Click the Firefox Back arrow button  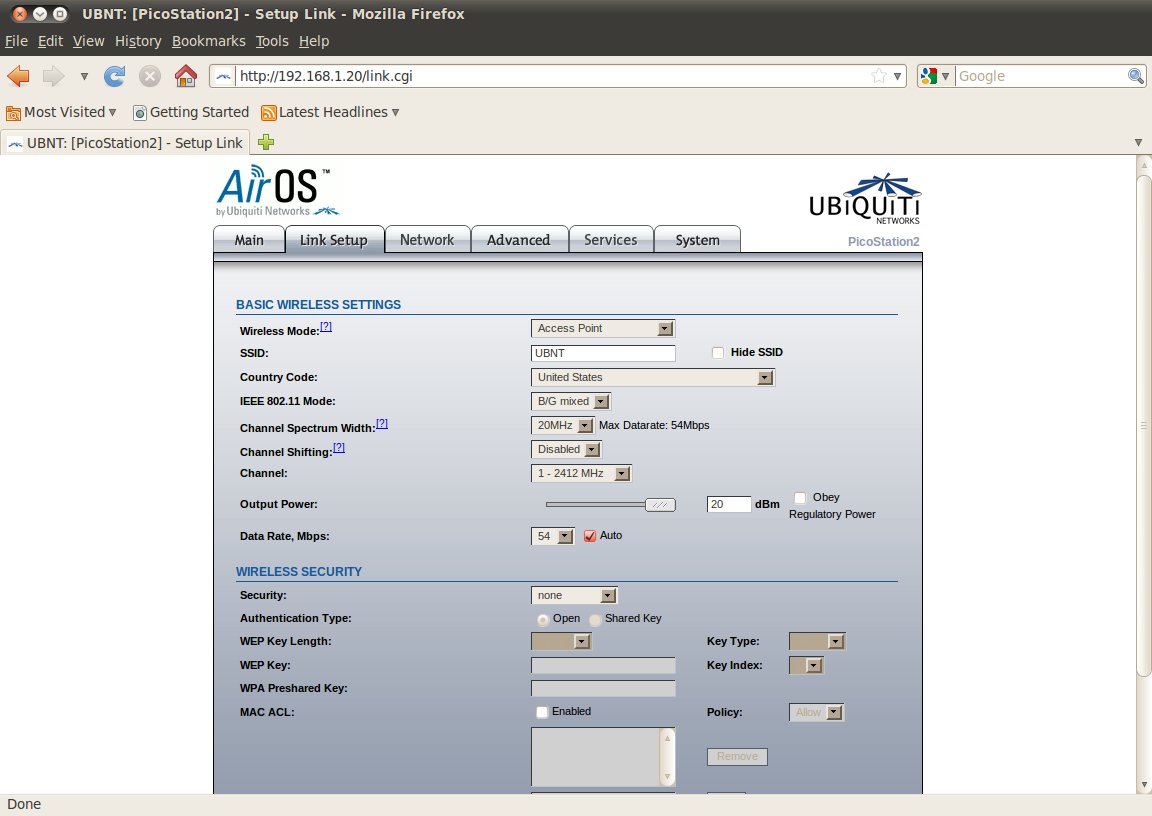point(18,76)
